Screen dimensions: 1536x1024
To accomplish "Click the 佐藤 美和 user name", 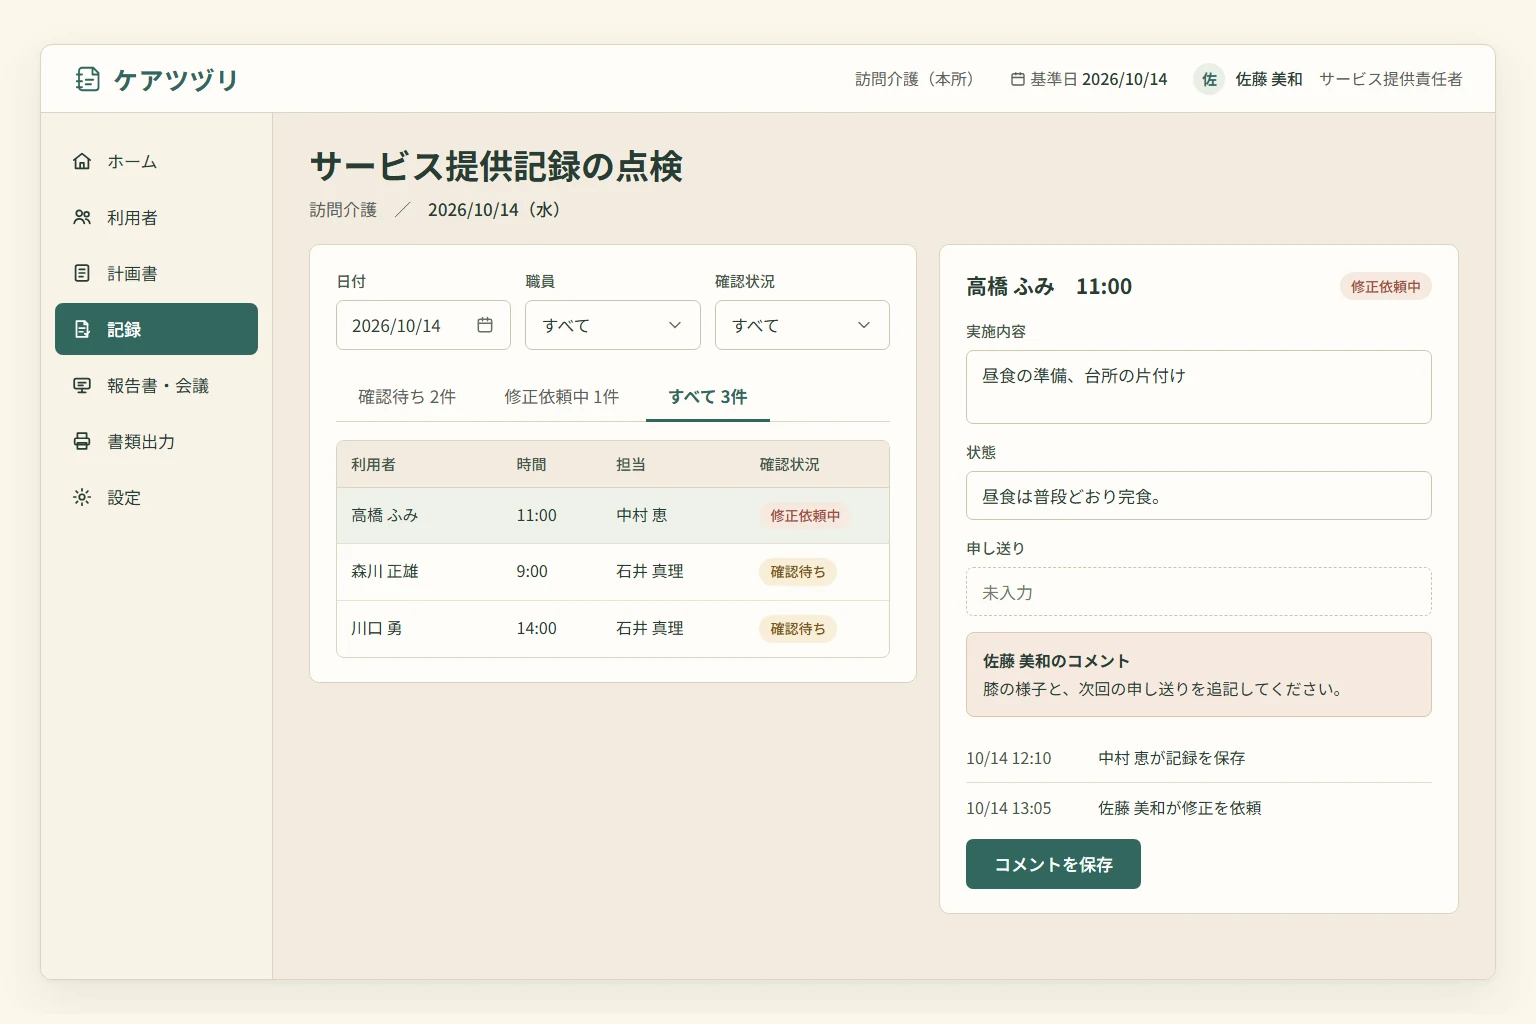I will tap(1269, 79).
